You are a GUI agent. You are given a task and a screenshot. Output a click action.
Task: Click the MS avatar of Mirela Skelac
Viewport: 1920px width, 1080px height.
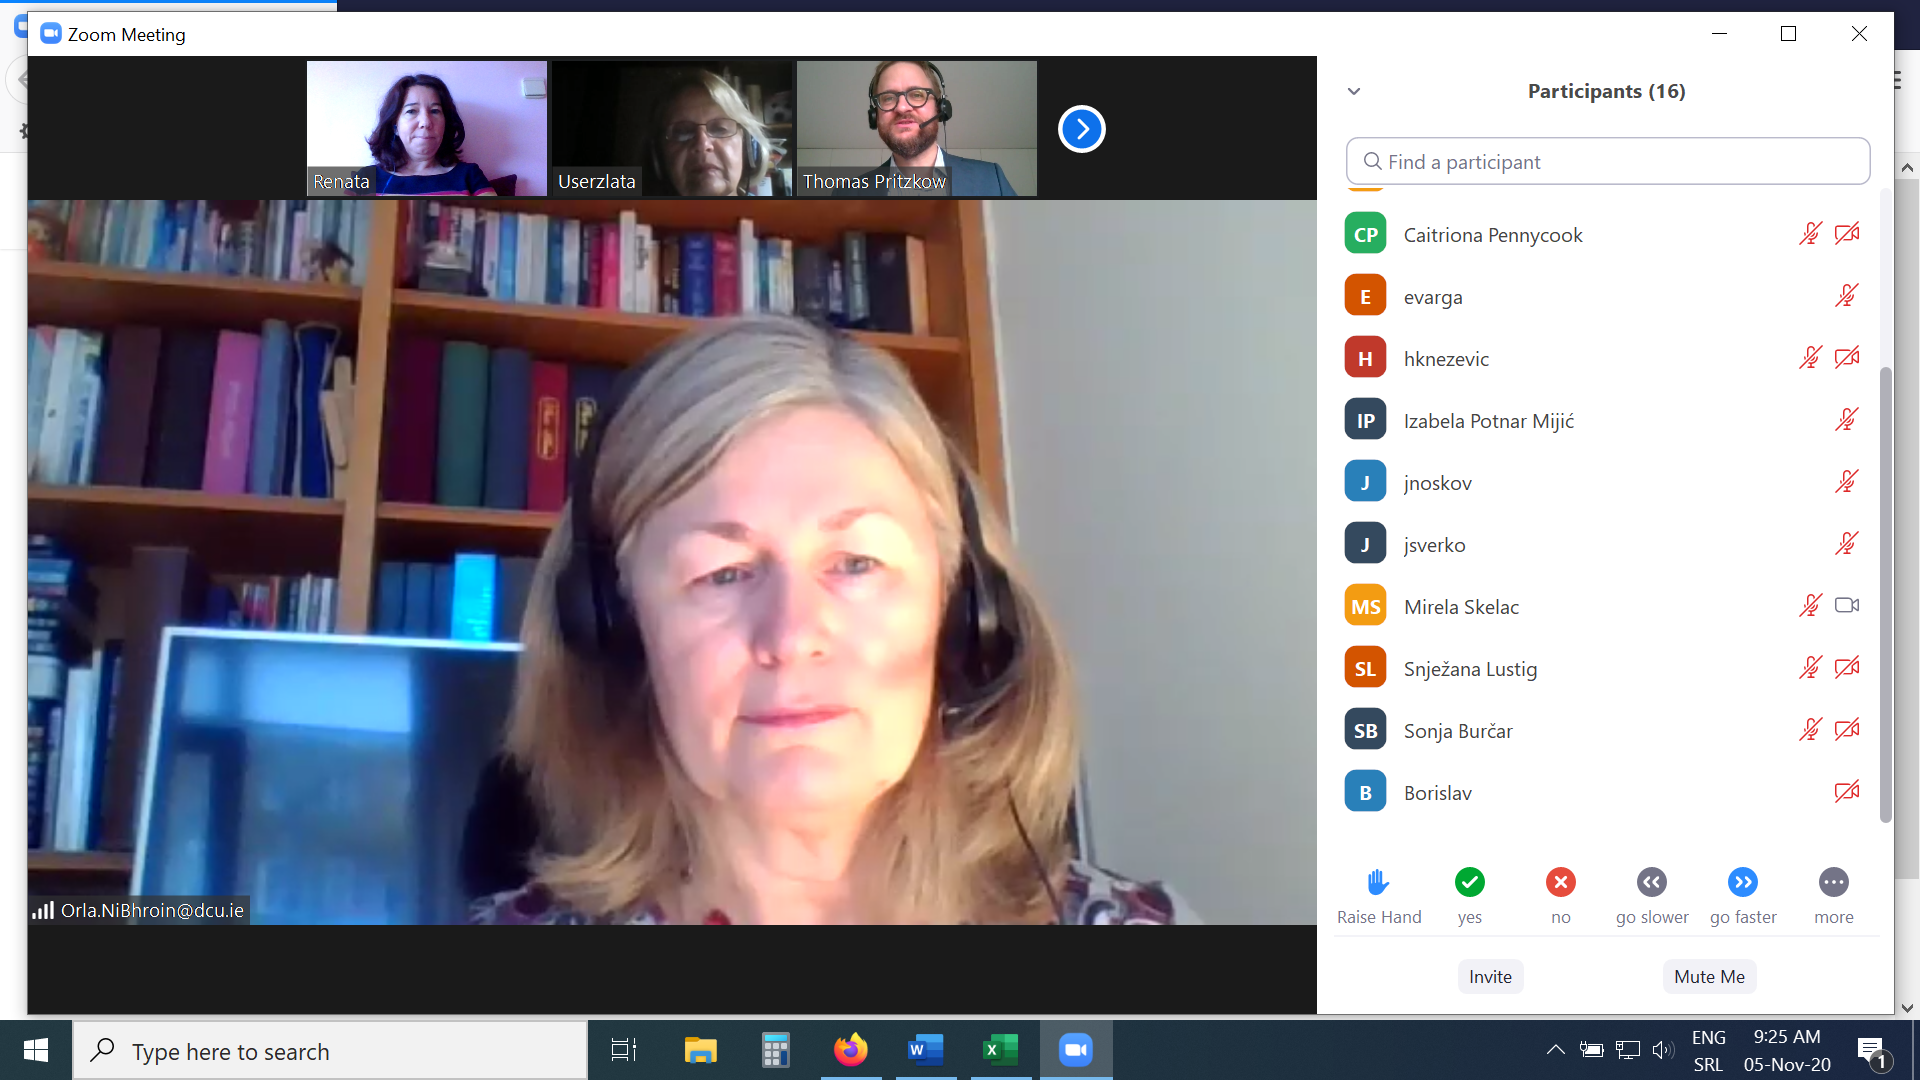click(x=1365, y=606)
